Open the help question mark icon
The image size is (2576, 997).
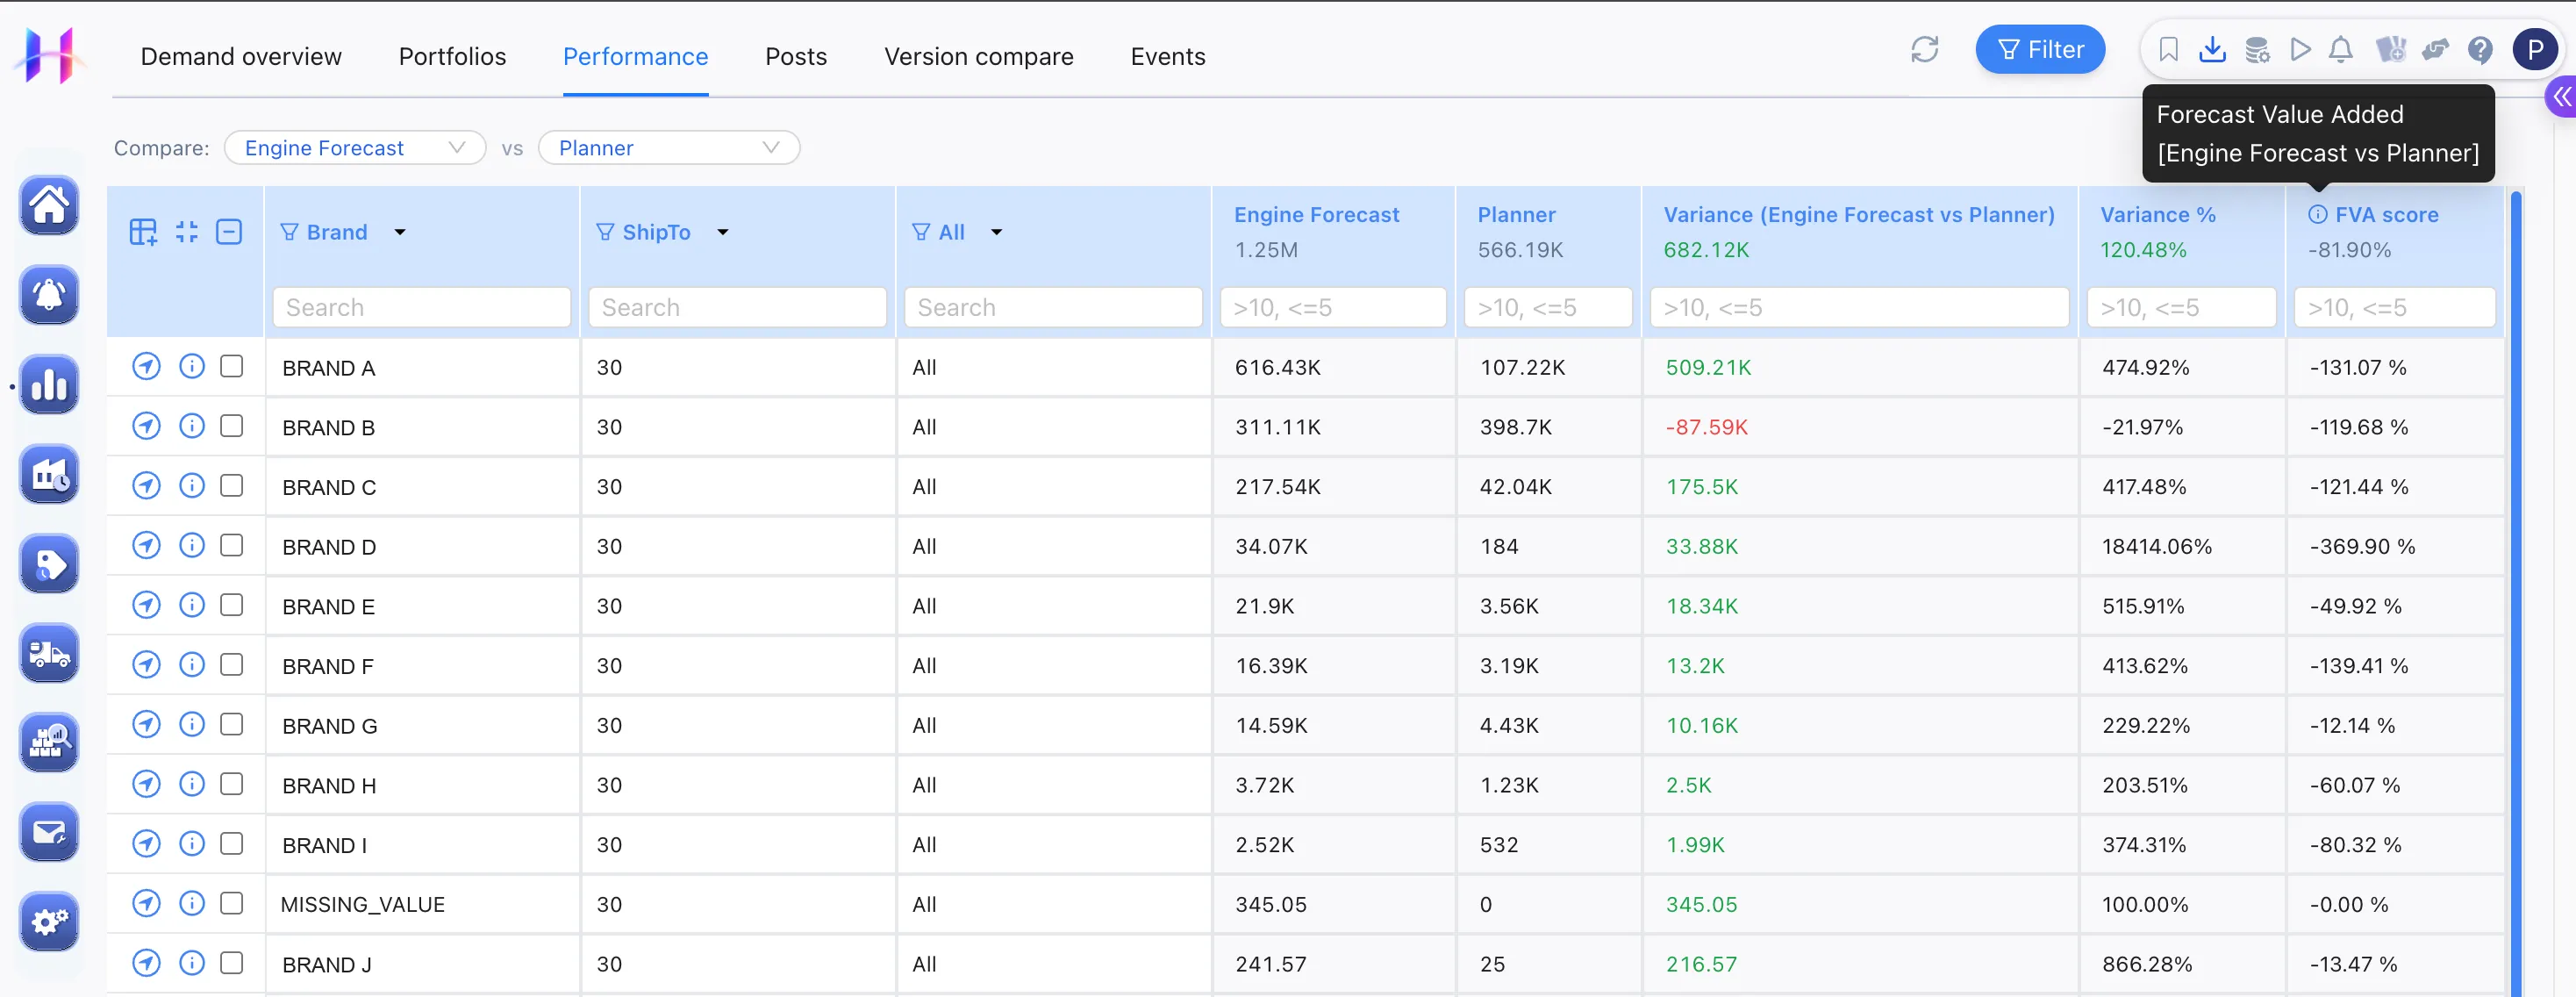pos(2480,49)
